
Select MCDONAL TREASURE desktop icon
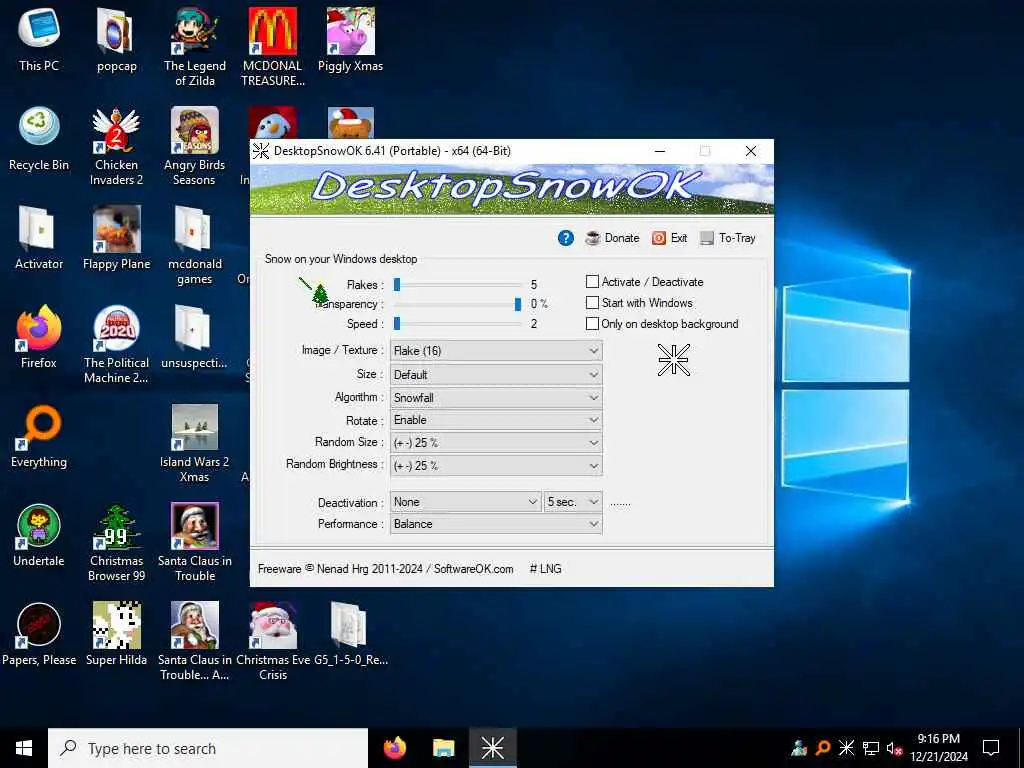pyautogui.click(x=273, y=47)
